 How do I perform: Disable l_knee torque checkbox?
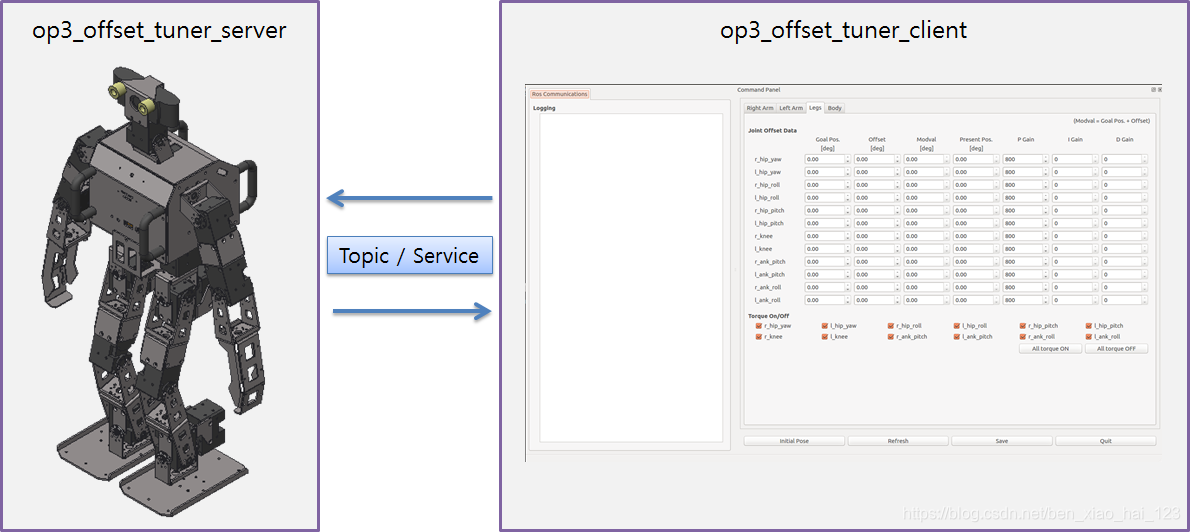825,336
